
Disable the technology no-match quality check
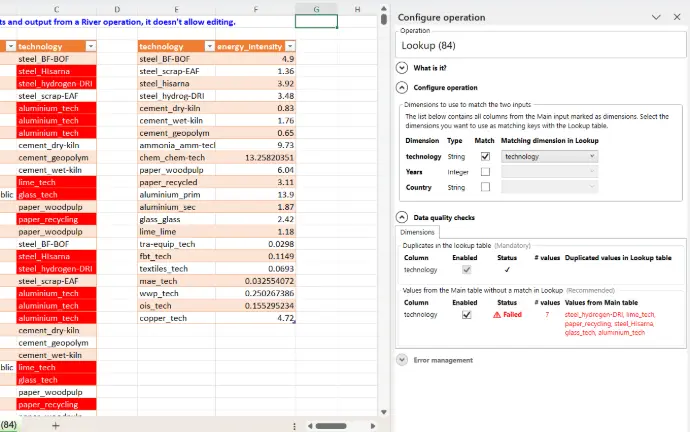point(466,314)
